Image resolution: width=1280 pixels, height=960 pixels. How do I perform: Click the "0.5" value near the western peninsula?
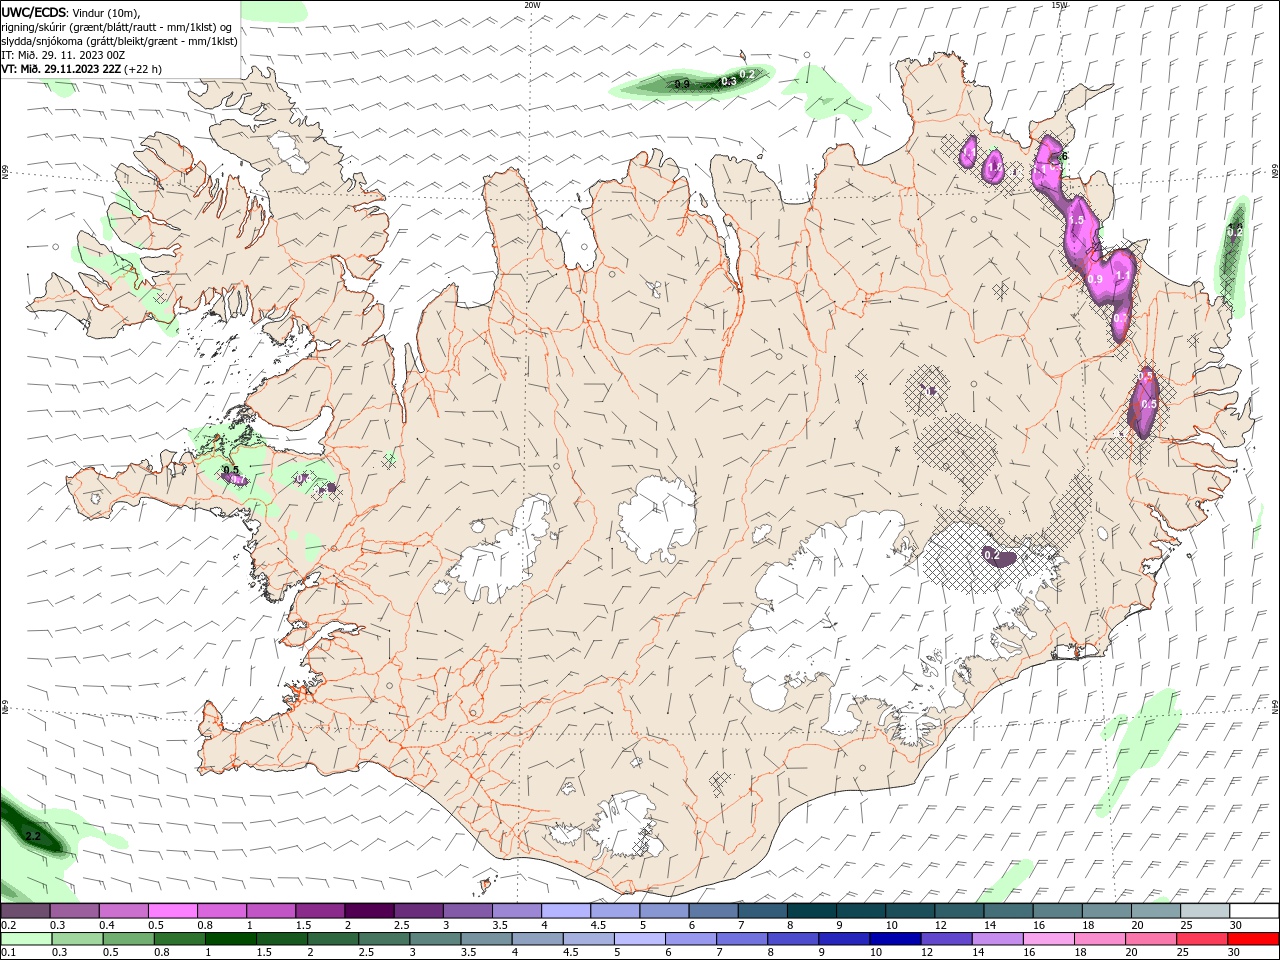click(x=231, y=470)
